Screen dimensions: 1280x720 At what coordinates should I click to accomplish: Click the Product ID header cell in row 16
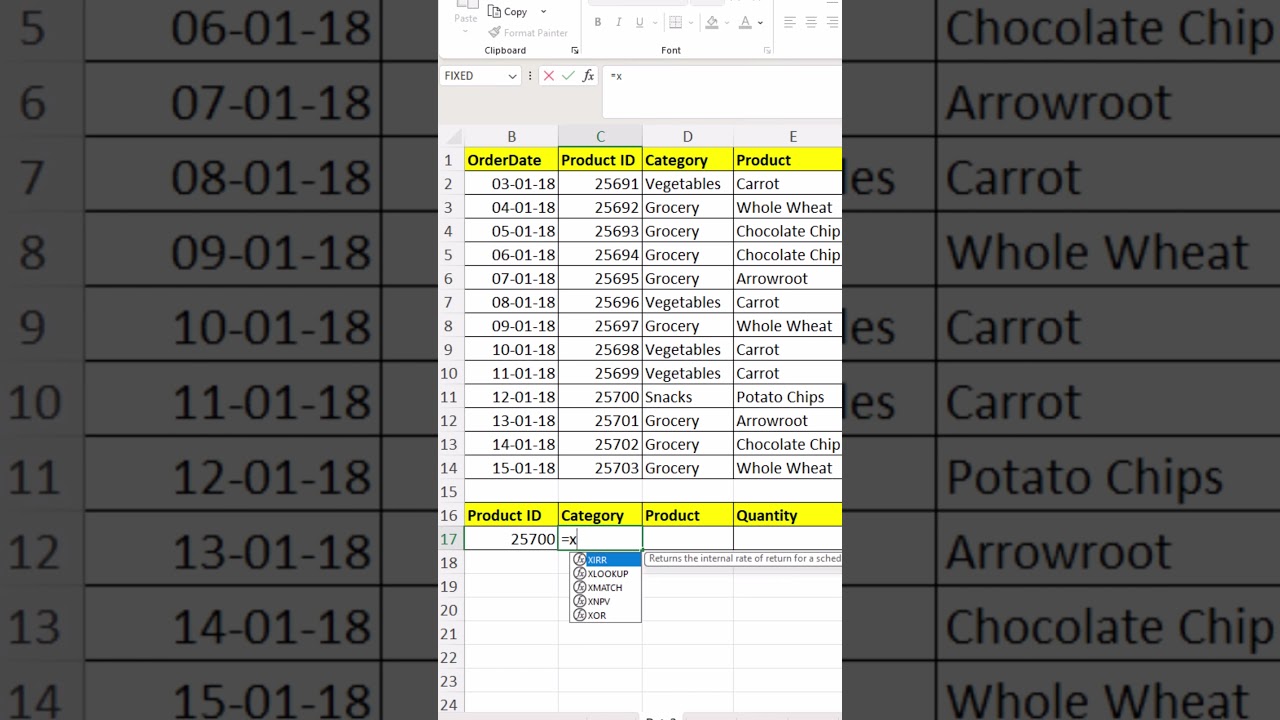pyautogui.click(x=511, y=515)
